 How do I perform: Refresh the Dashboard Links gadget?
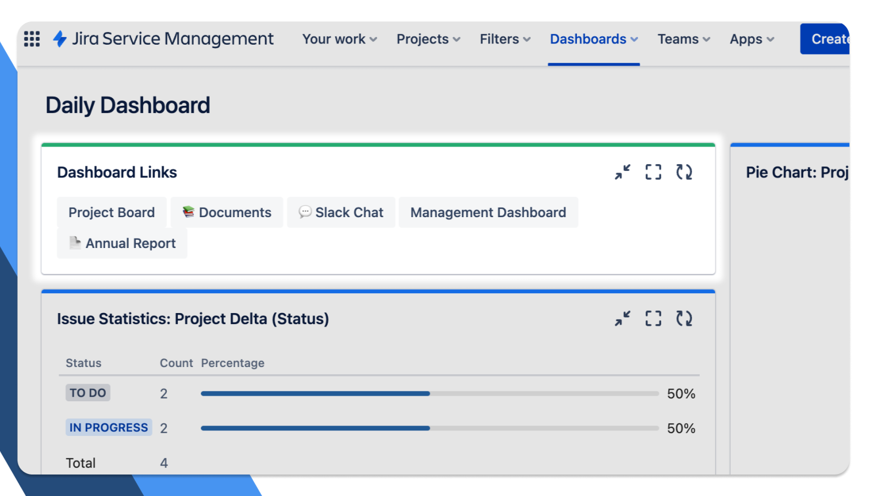pos(684,172)
